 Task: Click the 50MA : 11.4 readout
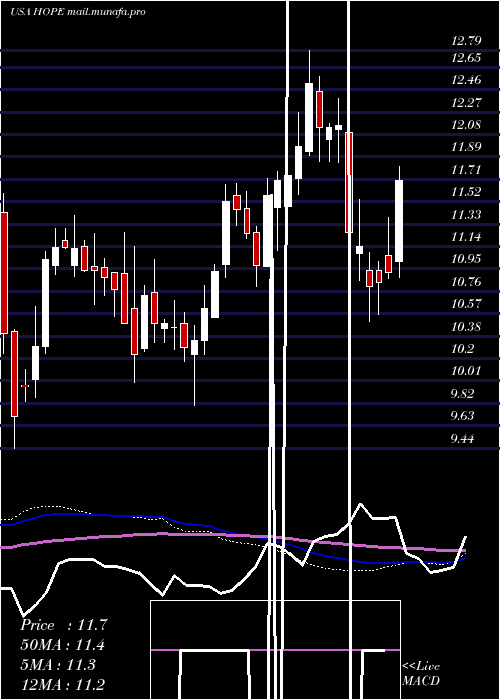pyautogui.click(x=62, y=645)
